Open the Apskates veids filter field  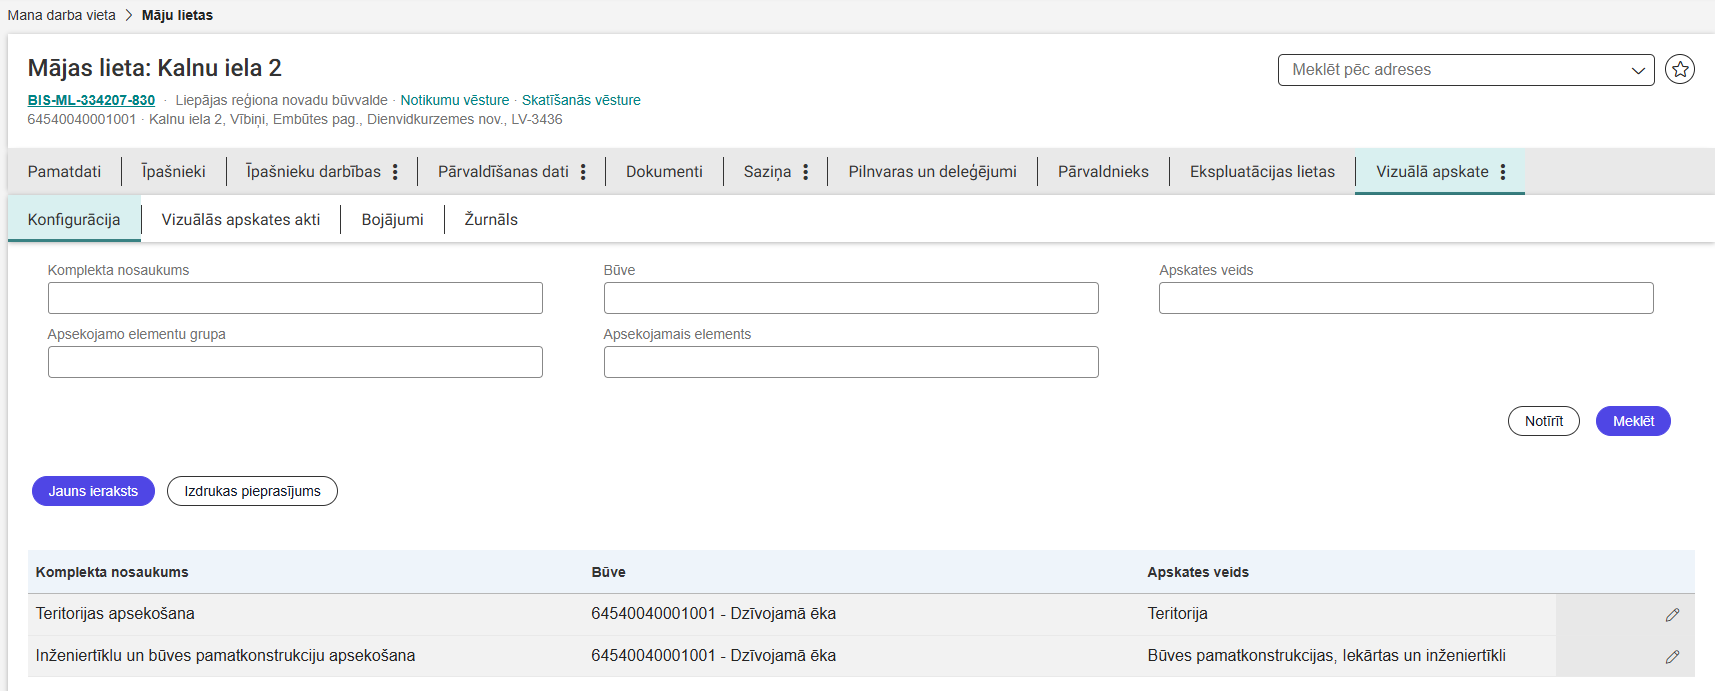[1405, 298]
